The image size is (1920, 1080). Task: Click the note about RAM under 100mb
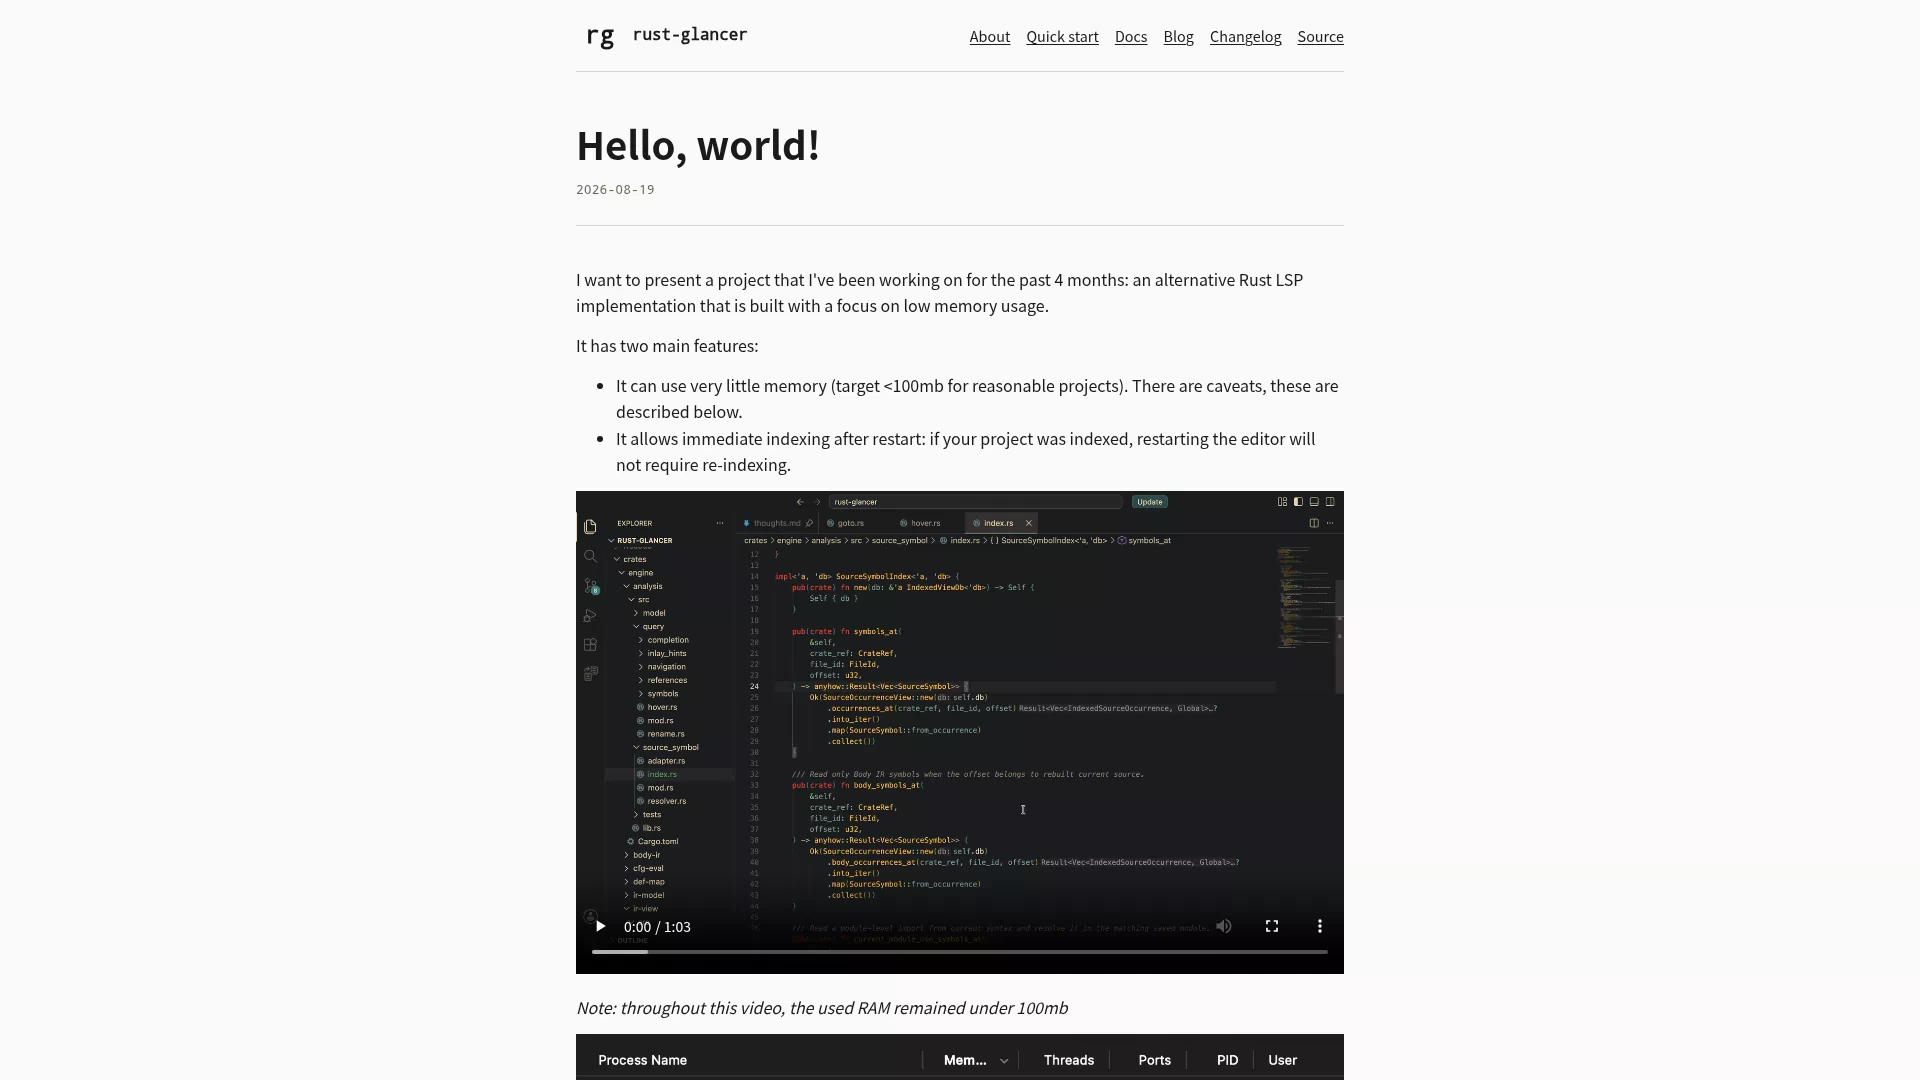click(x=822, y=1008)
